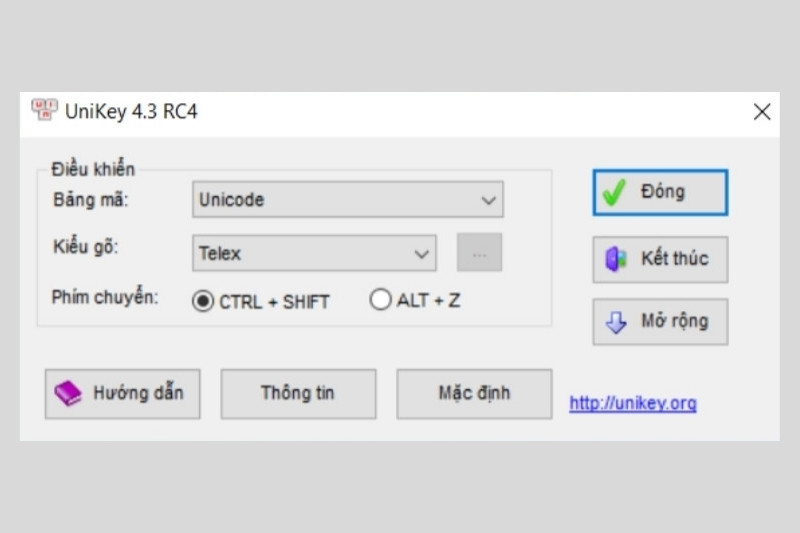Click the green checkmark on Đóng button

tap(614, 193)
